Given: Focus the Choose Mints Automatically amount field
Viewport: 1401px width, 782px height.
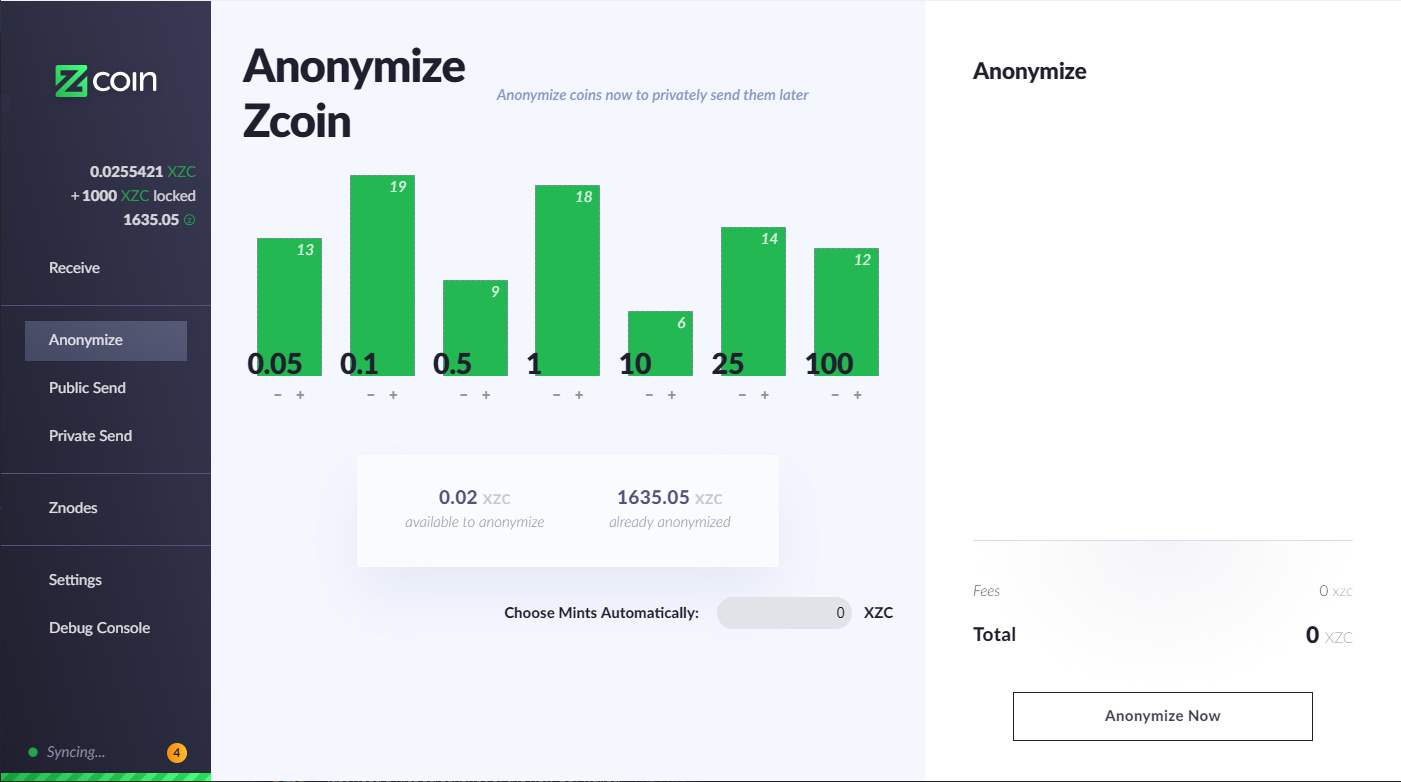Looking at the screenshot, I should [784, 613].
